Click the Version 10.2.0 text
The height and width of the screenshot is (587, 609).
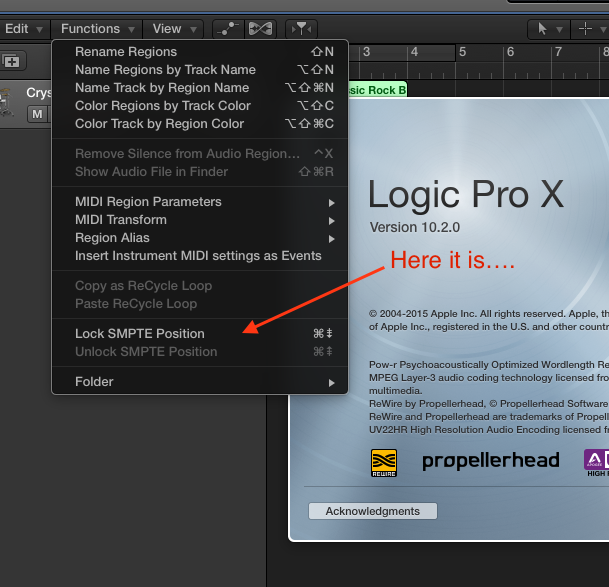(414, 227)
